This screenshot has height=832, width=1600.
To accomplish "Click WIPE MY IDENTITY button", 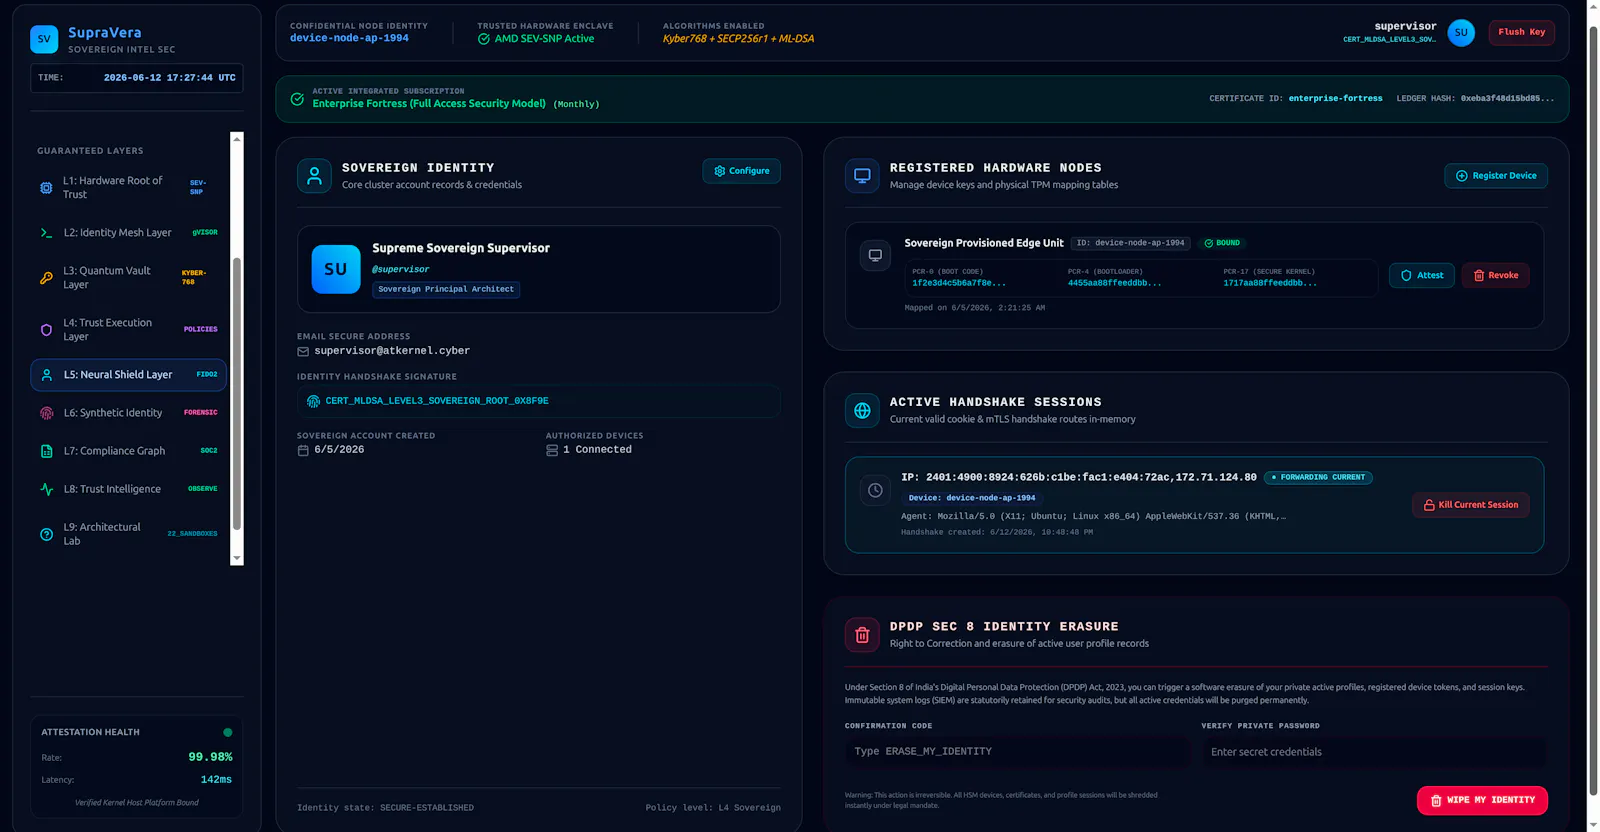I will [x=1482, y=800].
